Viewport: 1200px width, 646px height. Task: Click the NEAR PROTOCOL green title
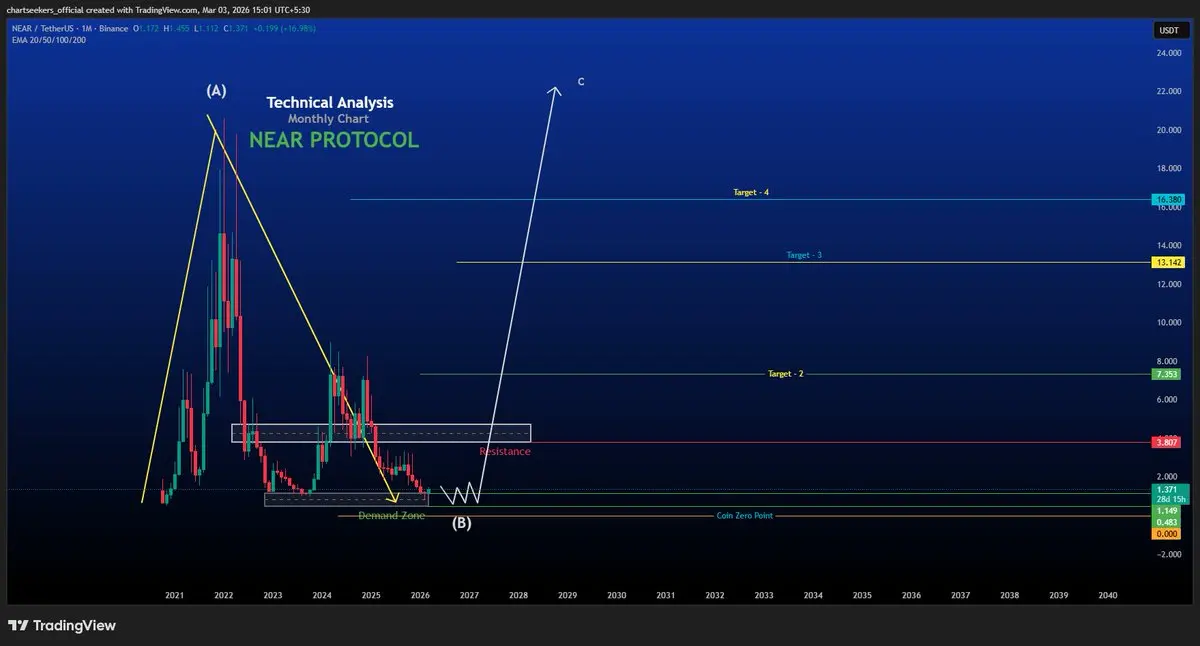[334, 140]
